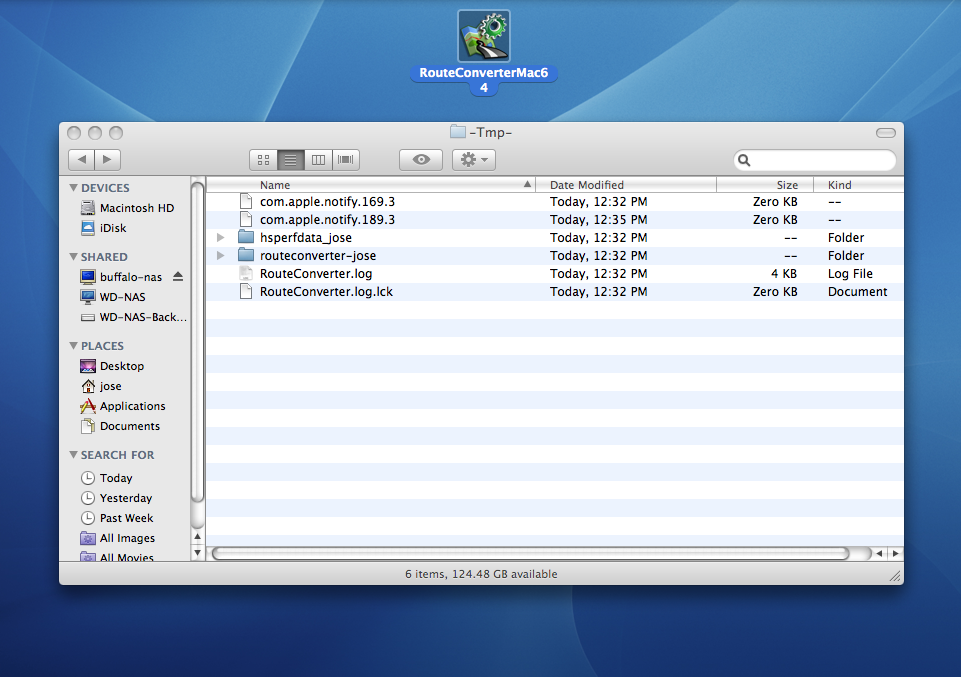Go back with the left arrow button
The width and height of the screenshot is (961, 677).
click(x=82, y=159)
